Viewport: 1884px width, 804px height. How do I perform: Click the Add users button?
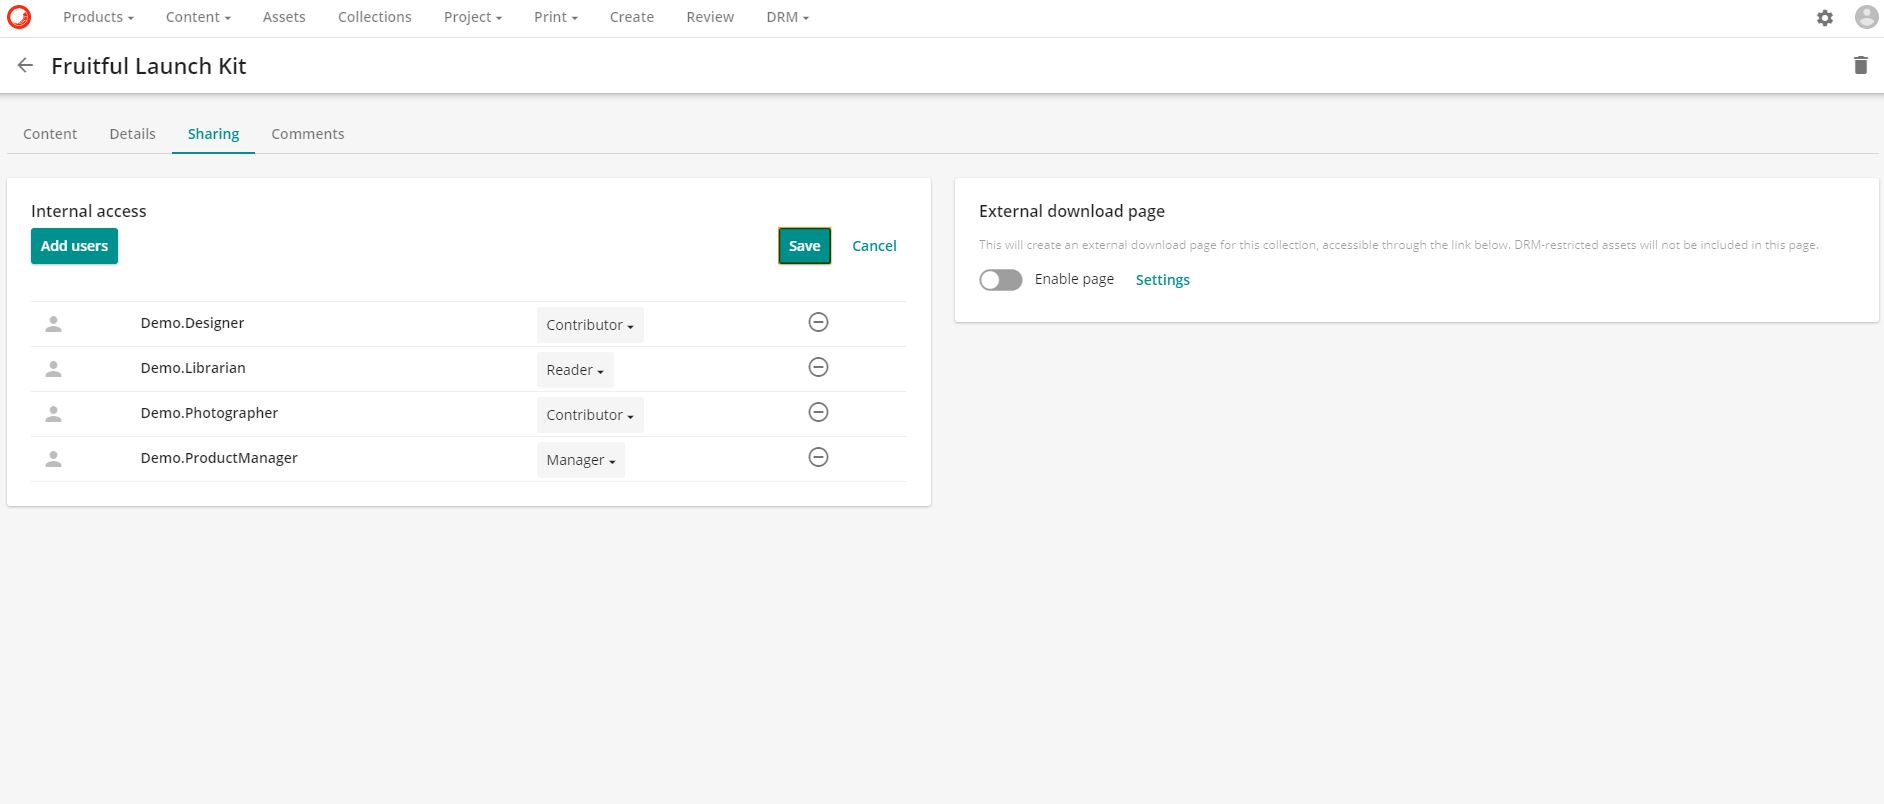(74, 246)
